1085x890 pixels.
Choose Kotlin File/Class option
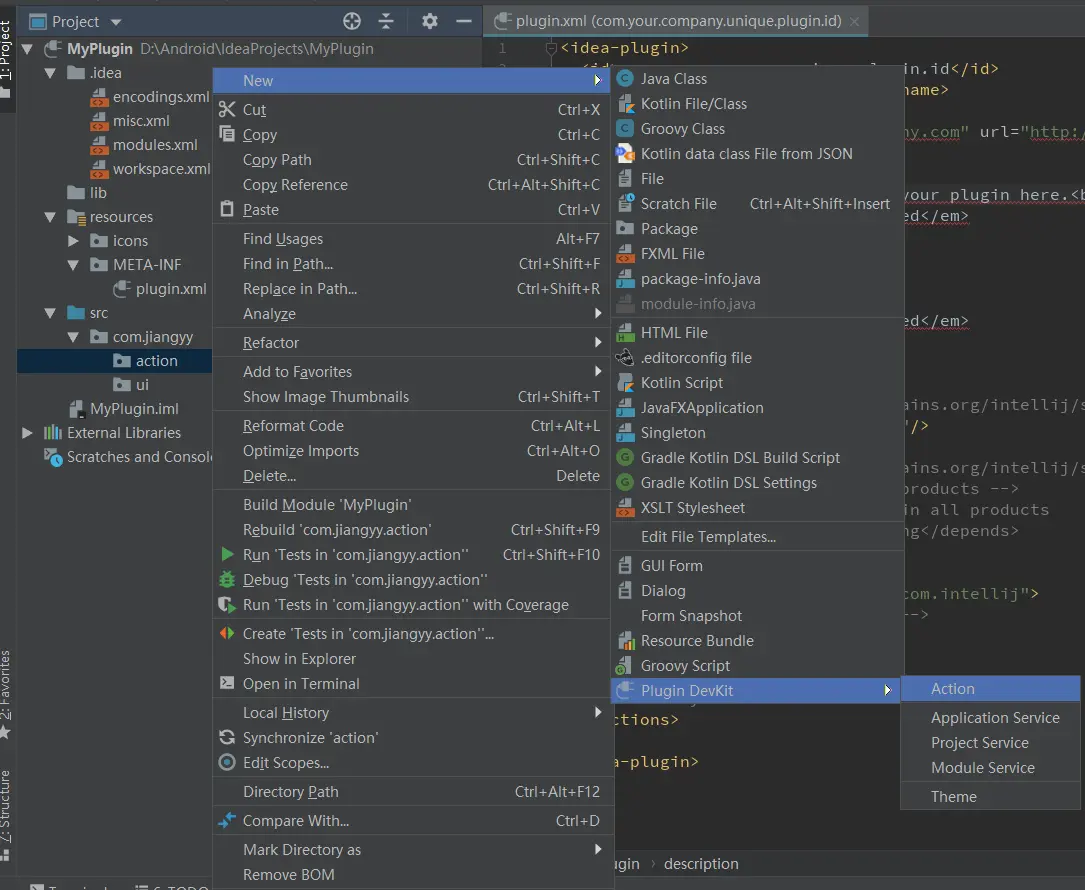pyautogui.click(x=693, y=104)
